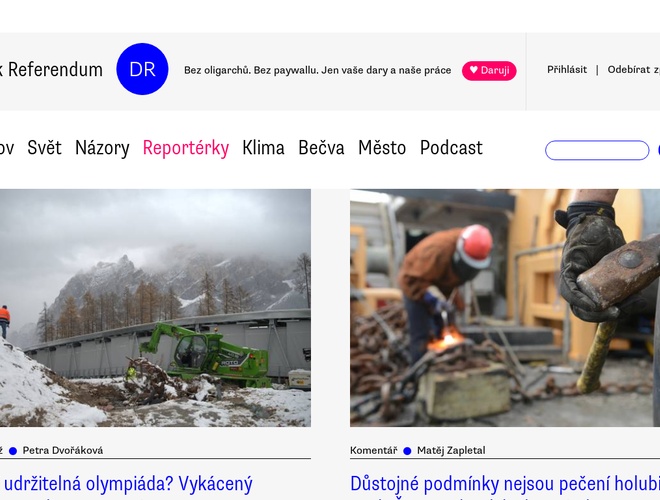This screenshot has height=500, width=660.
Task: Click author name Petra Dvořáková
Action: tap(63, 450)
